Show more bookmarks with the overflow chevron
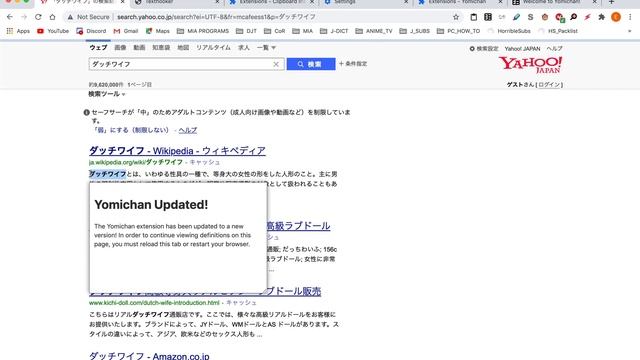Viewport: 640px width, 360px height. point(629,31)
